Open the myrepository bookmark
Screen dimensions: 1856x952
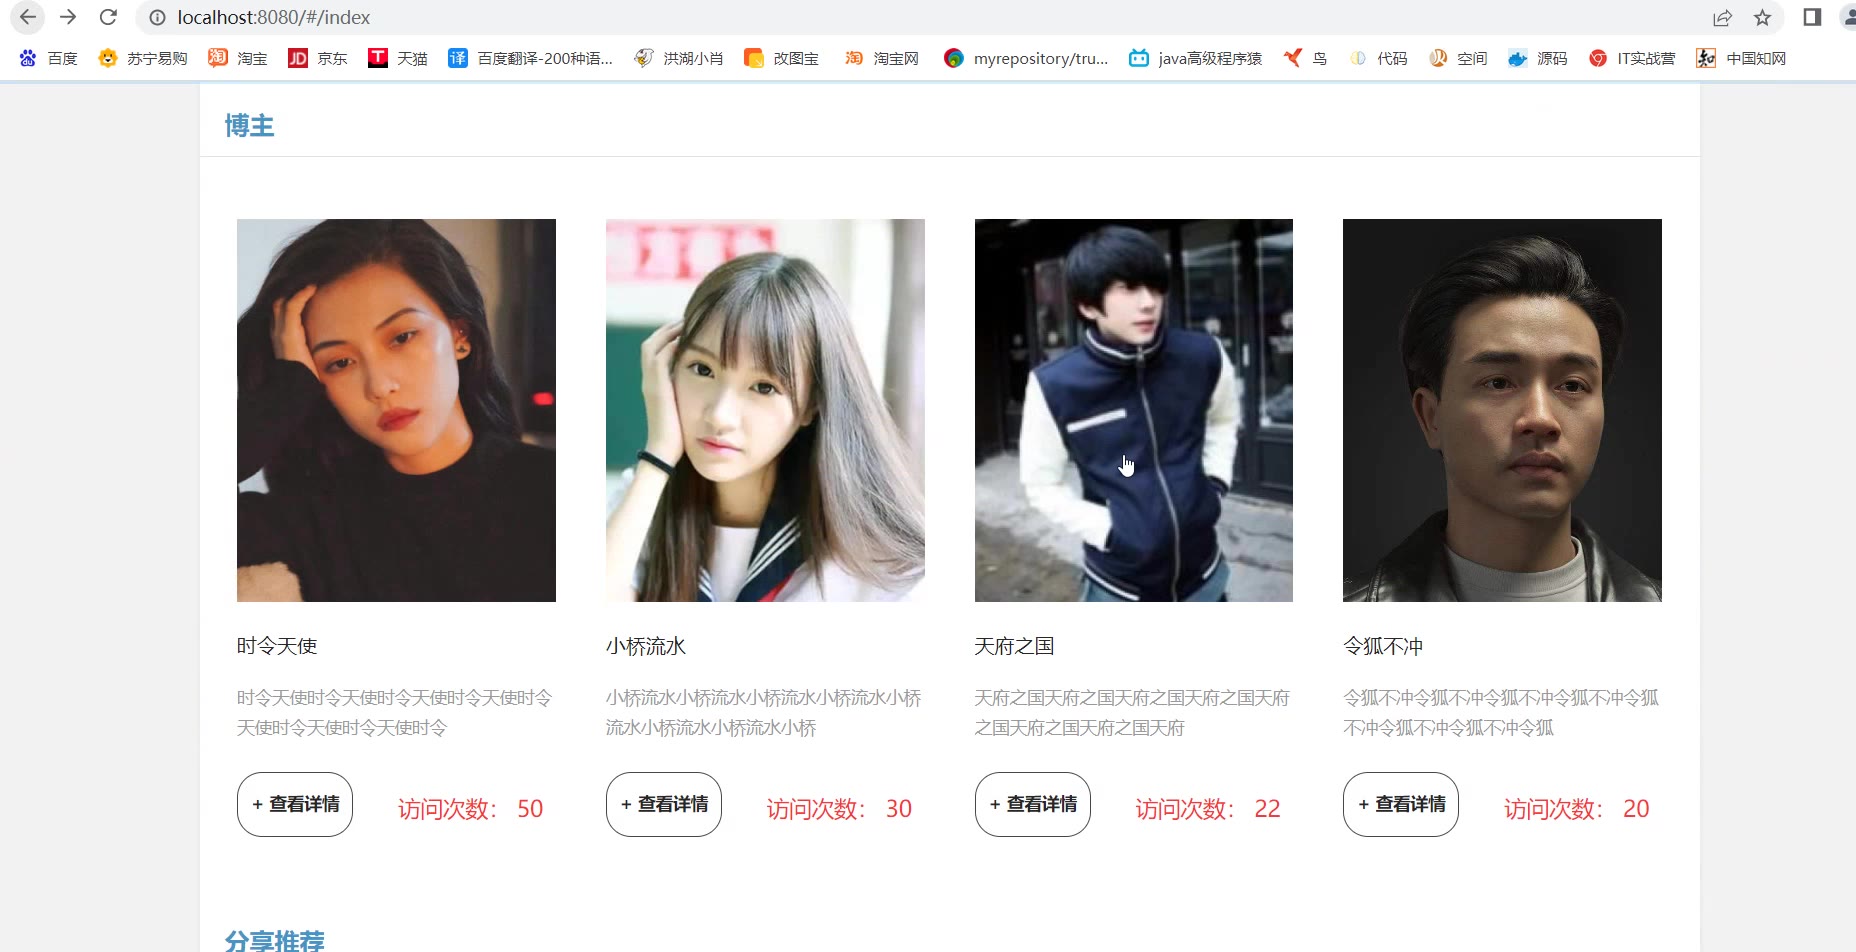coord(1026,58)
